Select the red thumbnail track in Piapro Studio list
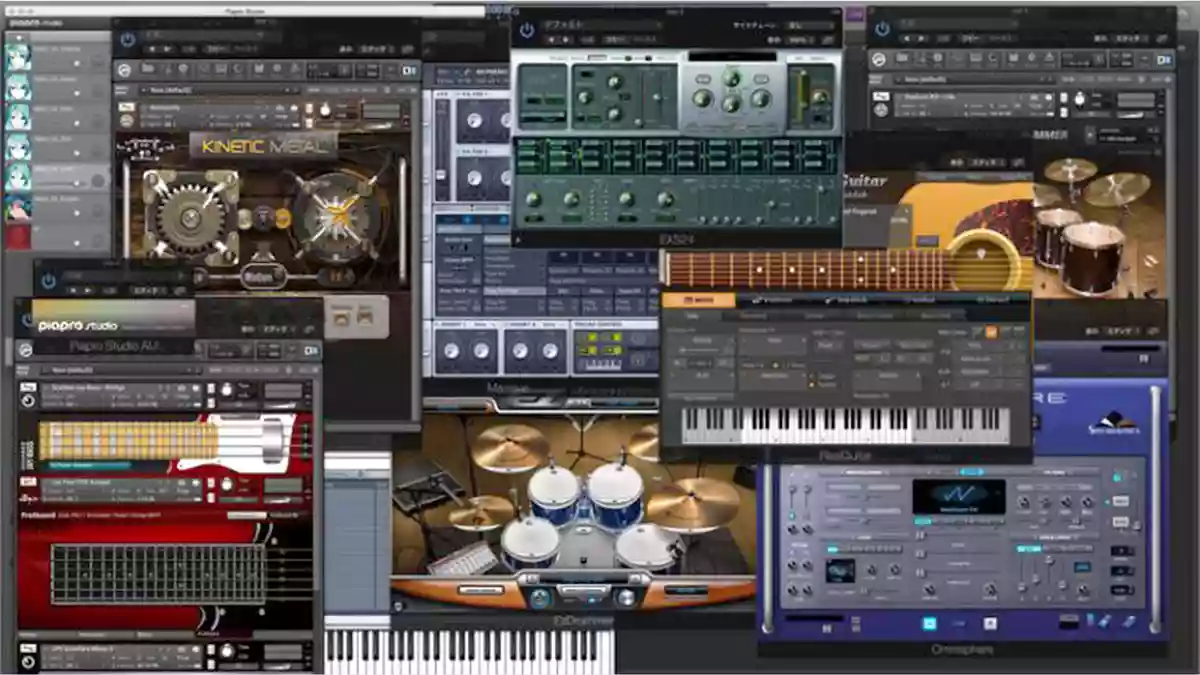Image resolution: width=1200 pixels, height=675 pixels. [x=17, y=238]
